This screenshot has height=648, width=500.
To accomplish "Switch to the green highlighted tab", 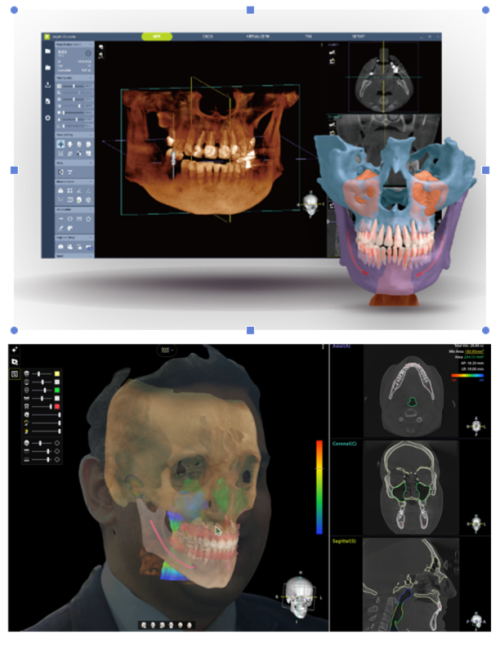I will pos(157,36).
